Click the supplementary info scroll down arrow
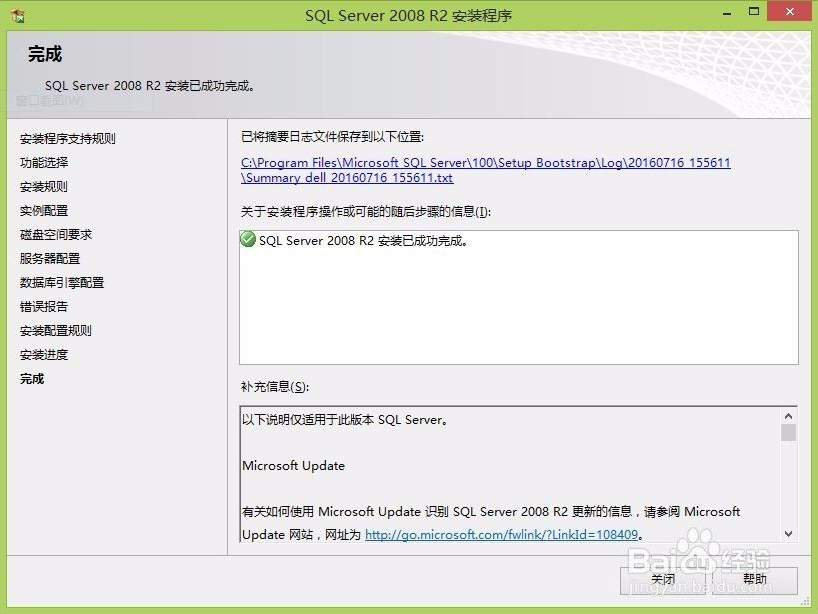The image size is (818, 614). 788,534
